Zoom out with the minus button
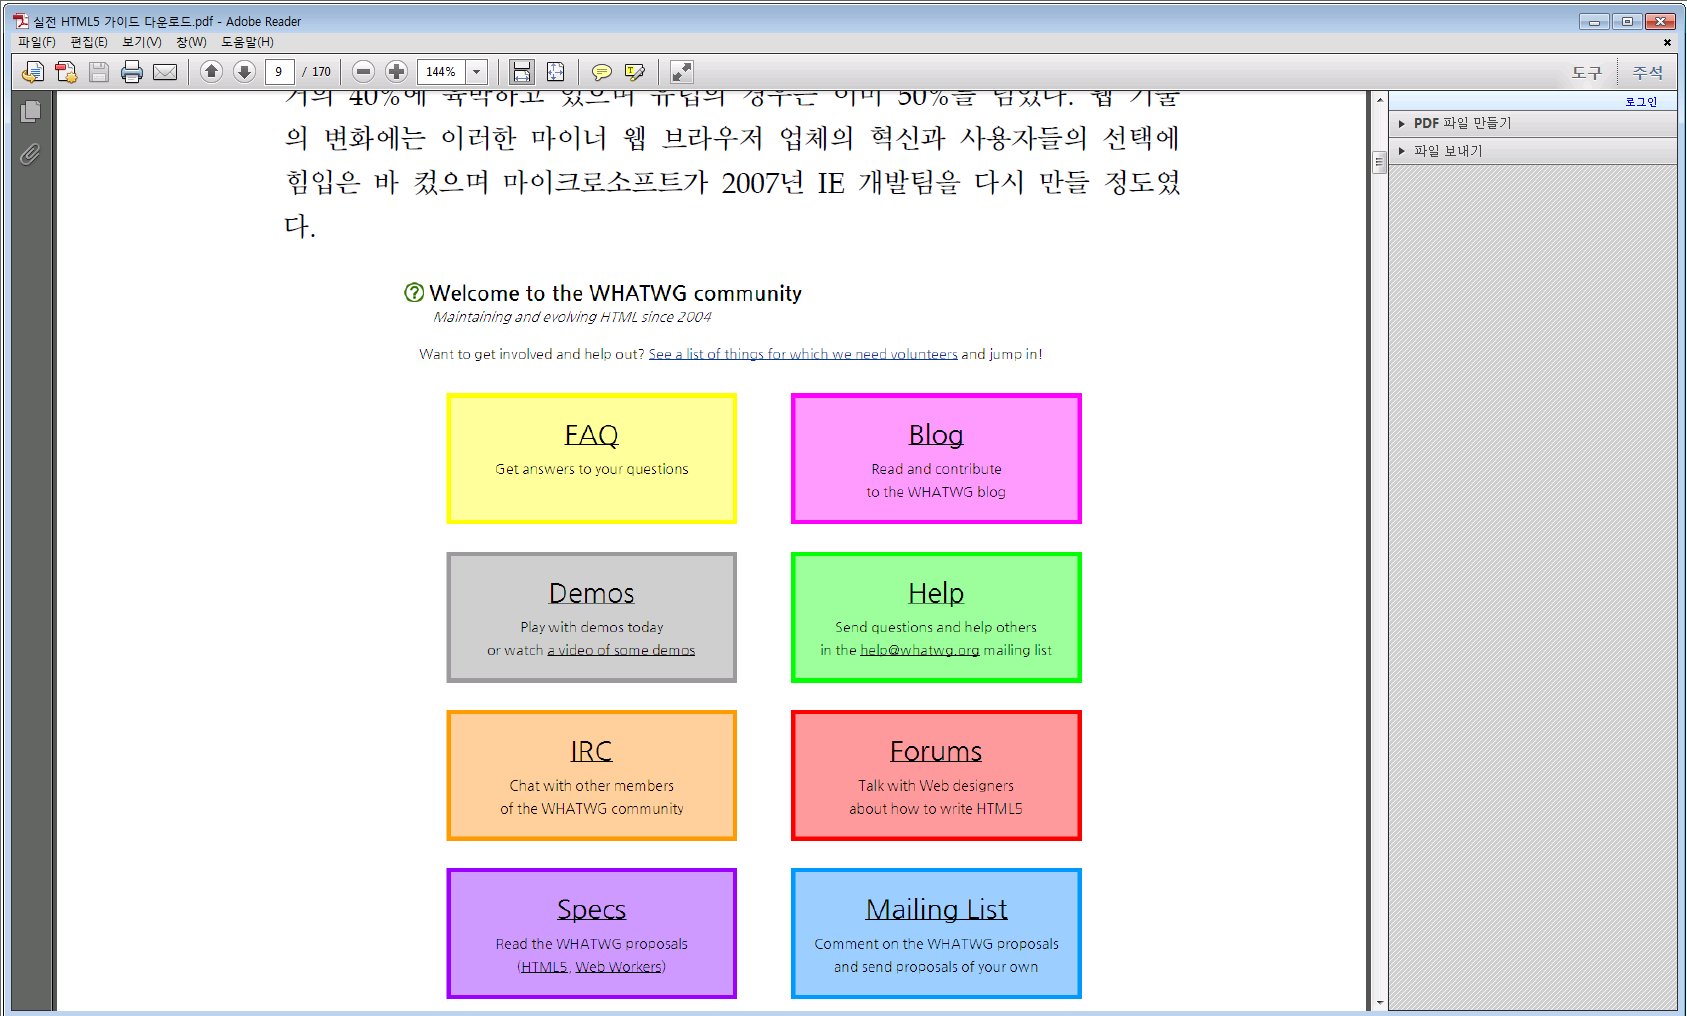Viewport: 1687px width, 1016px height. click(364, 71)
